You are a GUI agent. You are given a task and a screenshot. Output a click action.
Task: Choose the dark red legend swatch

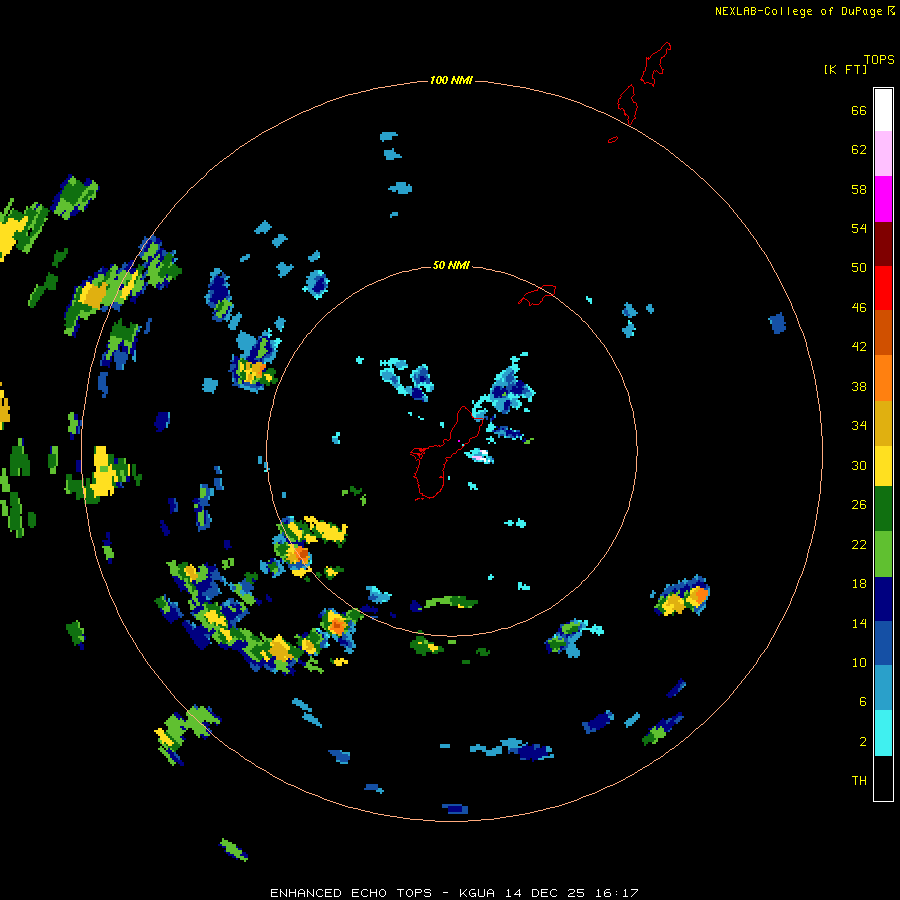tap(883, 243)
